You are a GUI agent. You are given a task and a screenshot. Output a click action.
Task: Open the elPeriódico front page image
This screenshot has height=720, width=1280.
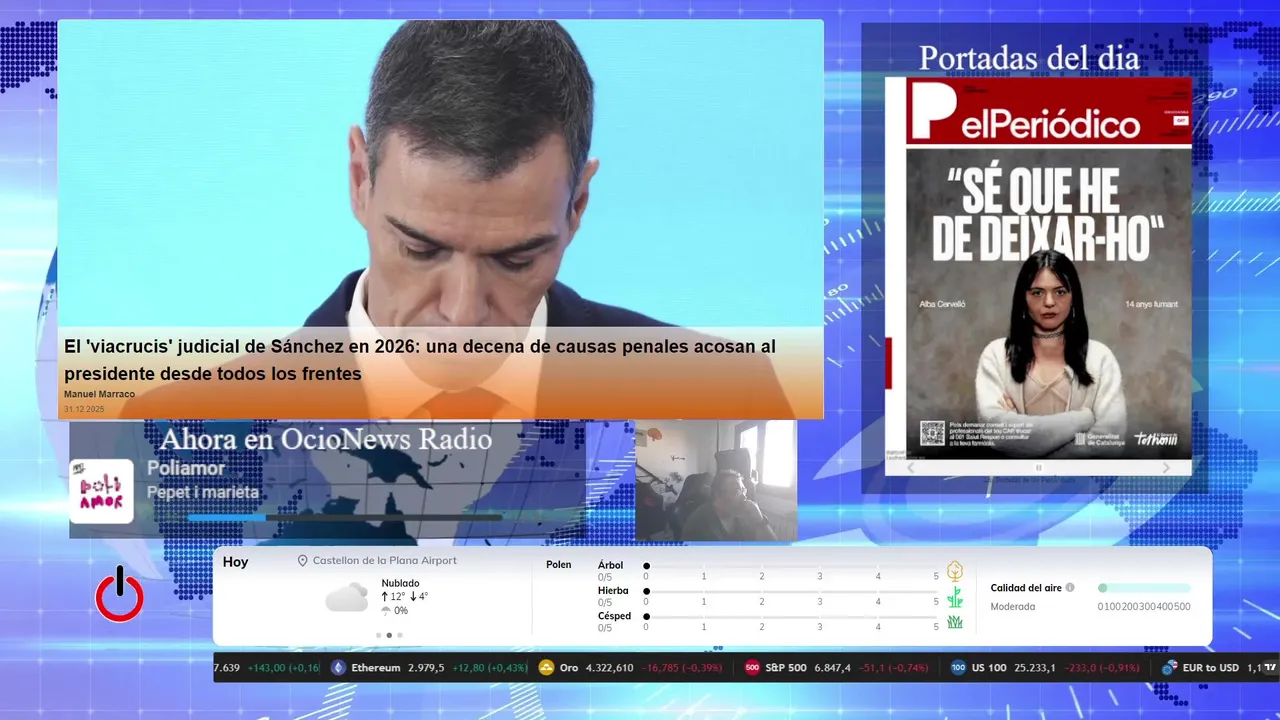[x=1038, y=268]
